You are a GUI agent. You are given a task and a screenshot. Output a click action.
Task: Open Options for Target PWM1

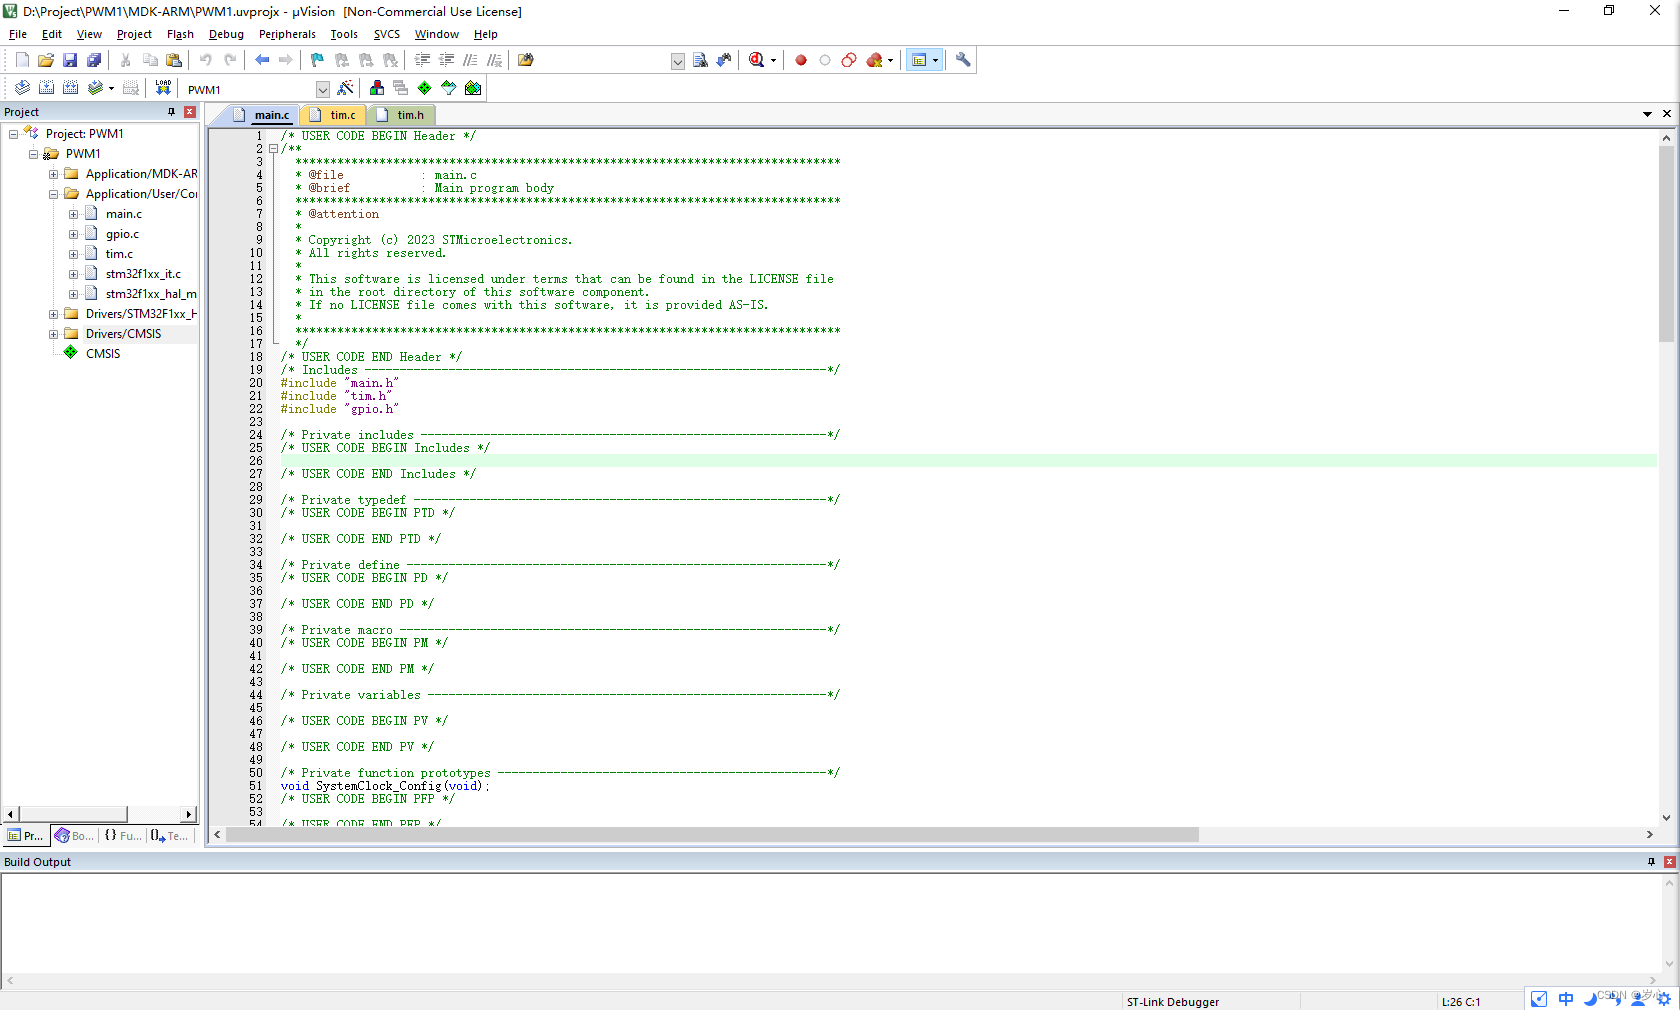[x=346, y=88]
